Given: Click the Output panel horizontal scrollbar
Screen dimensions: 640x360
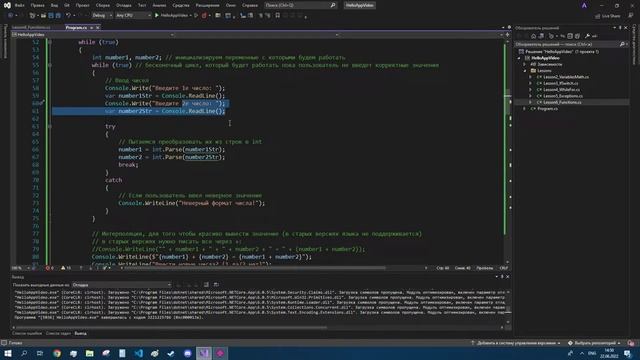Looking at the screenshot, I should [x=171, y=327].
